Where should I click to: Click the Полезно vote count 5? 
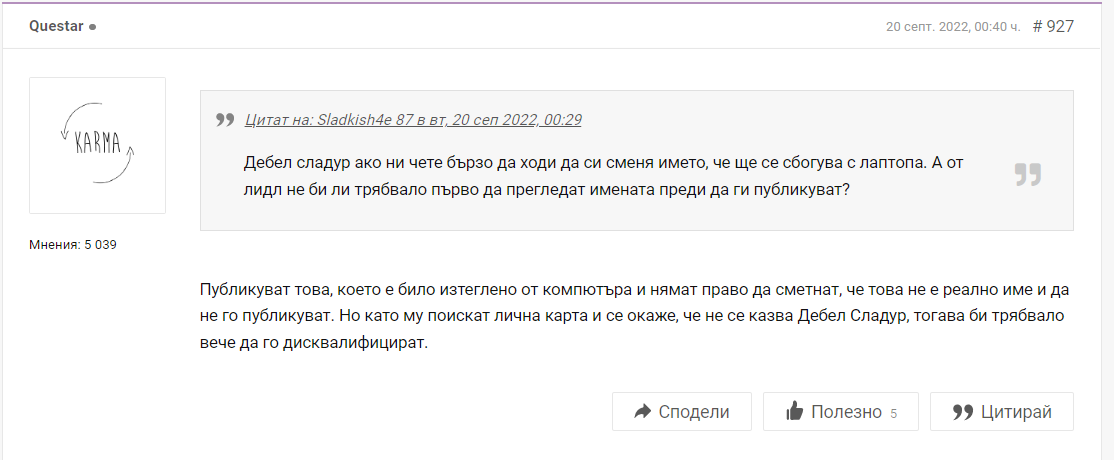click(x=893, y=413)
